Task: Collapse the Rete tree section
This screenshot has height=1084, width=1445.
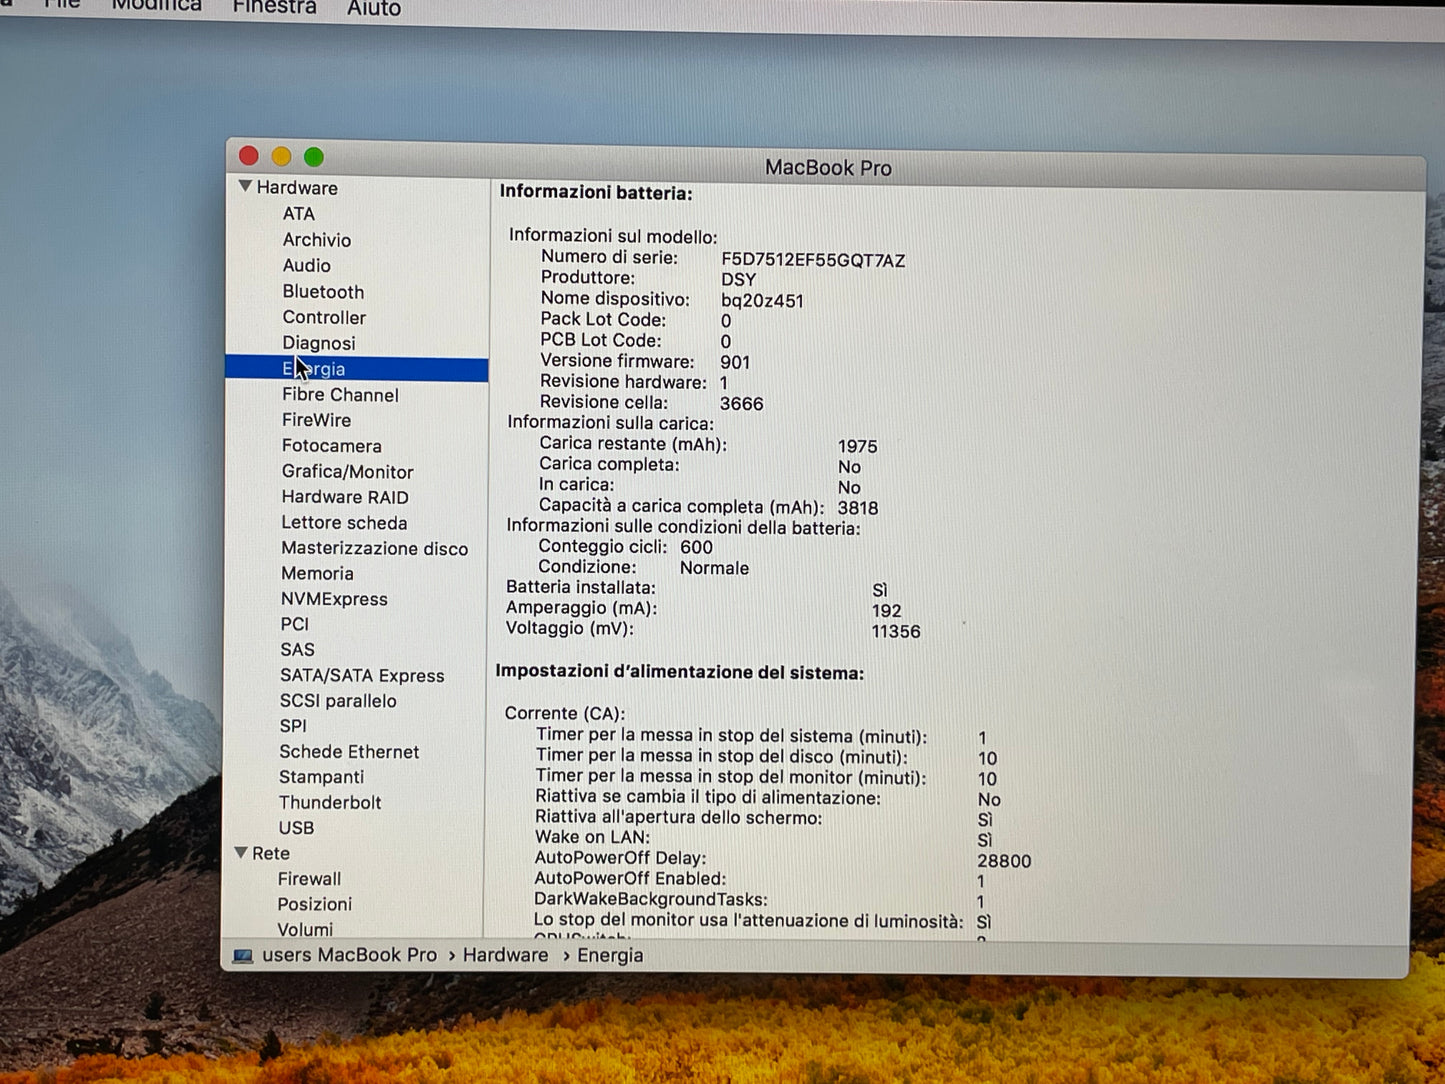Action: click(x=241, y=853)
